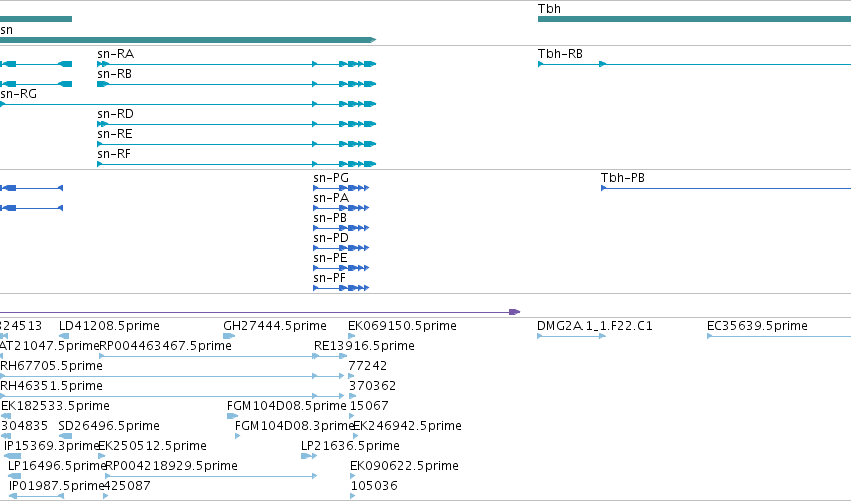Screen dimensions: 851x501
Task: Select the sn-RE transcript label
Action: click(115, 134)
